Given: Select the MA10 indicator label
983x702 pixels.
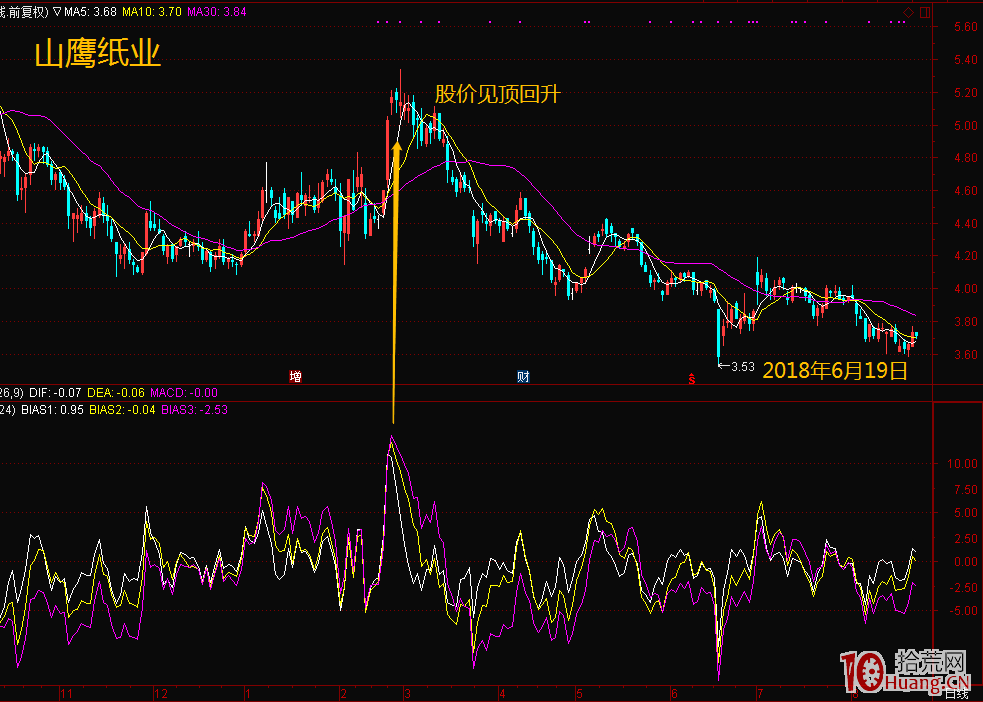Looking at the screenshot, I should click(x=155, y=12).
